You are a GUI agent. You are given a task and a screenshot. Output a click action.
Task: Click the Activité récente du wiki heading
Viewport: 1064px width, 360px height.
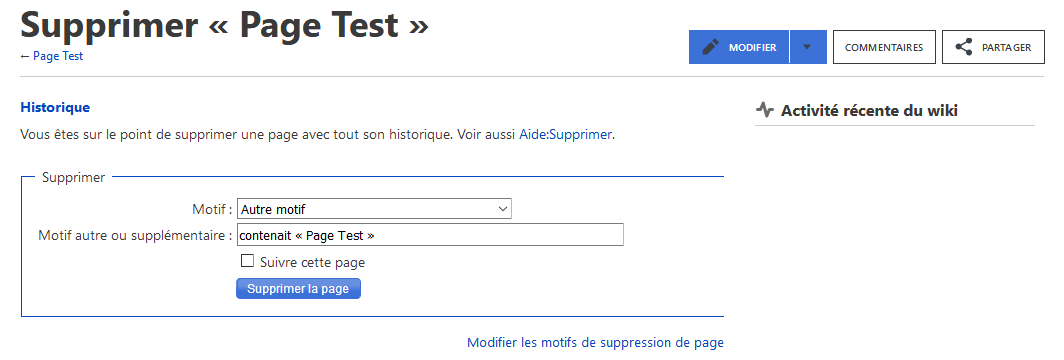(x=869, y=111)
